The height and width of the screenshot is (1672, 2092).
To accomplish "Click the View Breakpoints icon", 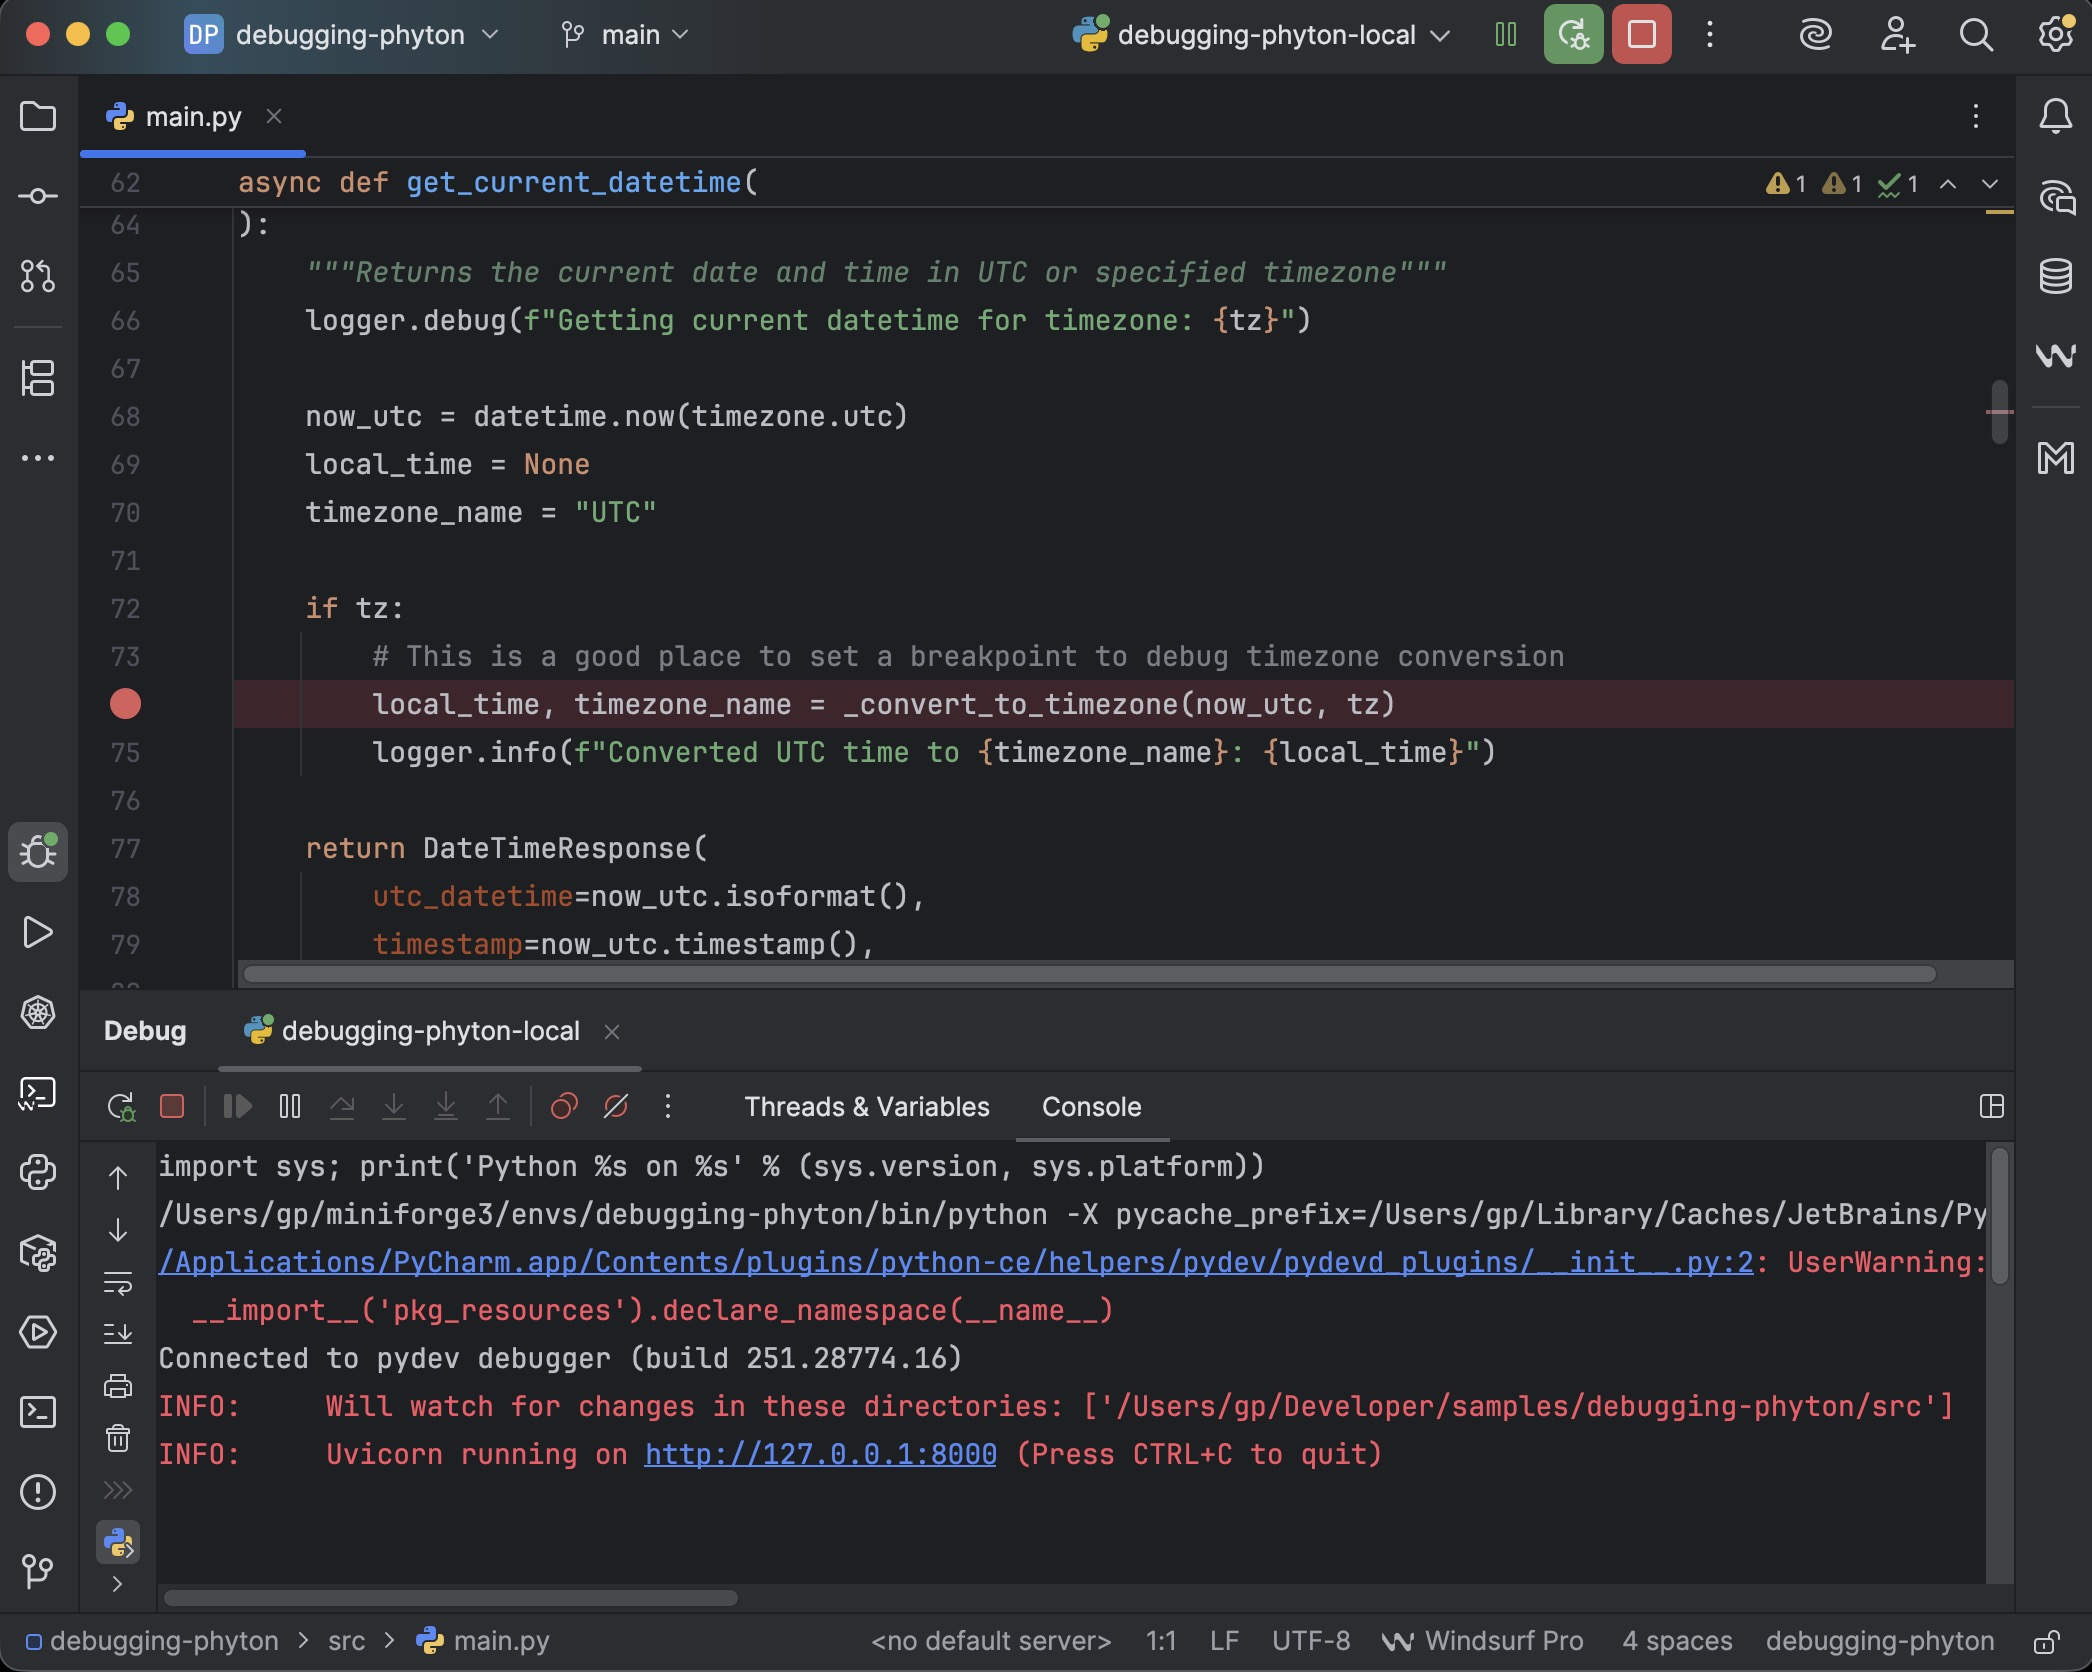I will (x=564, y=1107).
